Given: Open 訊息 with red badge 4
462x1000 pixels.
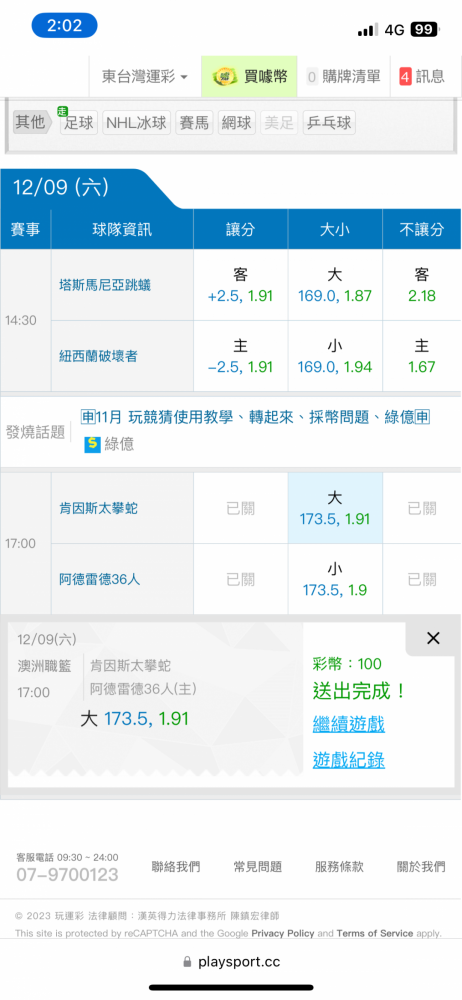Looking at the screenshot, I should pyautogui.click(x=422, y=77).
